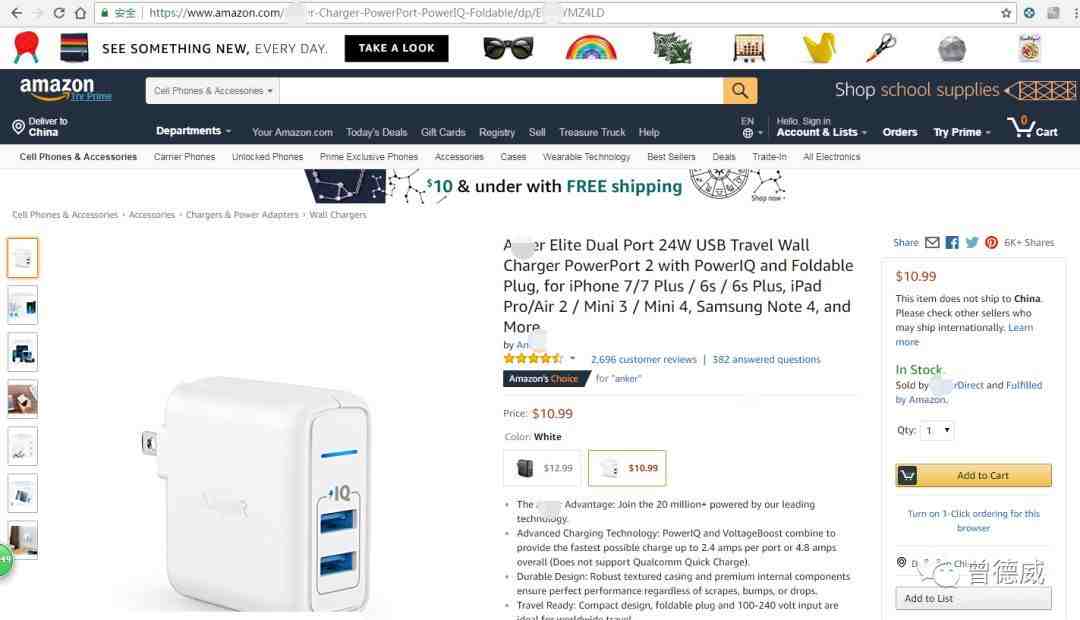Click the Add to Cart button
Image resolution: width=1080 pixels, height=620 pixels.
tap(973, 475)
